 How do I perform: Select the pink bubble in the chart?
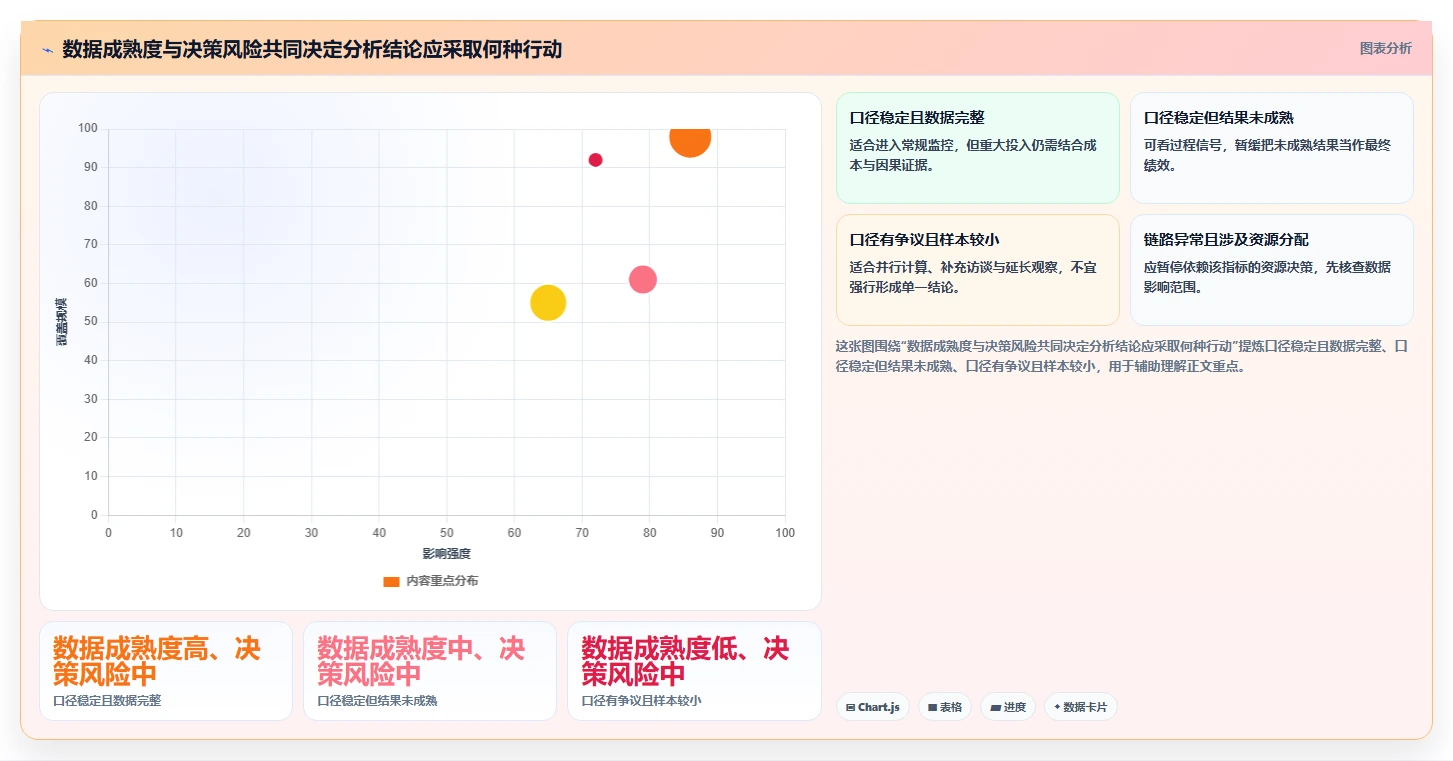click(x=643, y=280)
